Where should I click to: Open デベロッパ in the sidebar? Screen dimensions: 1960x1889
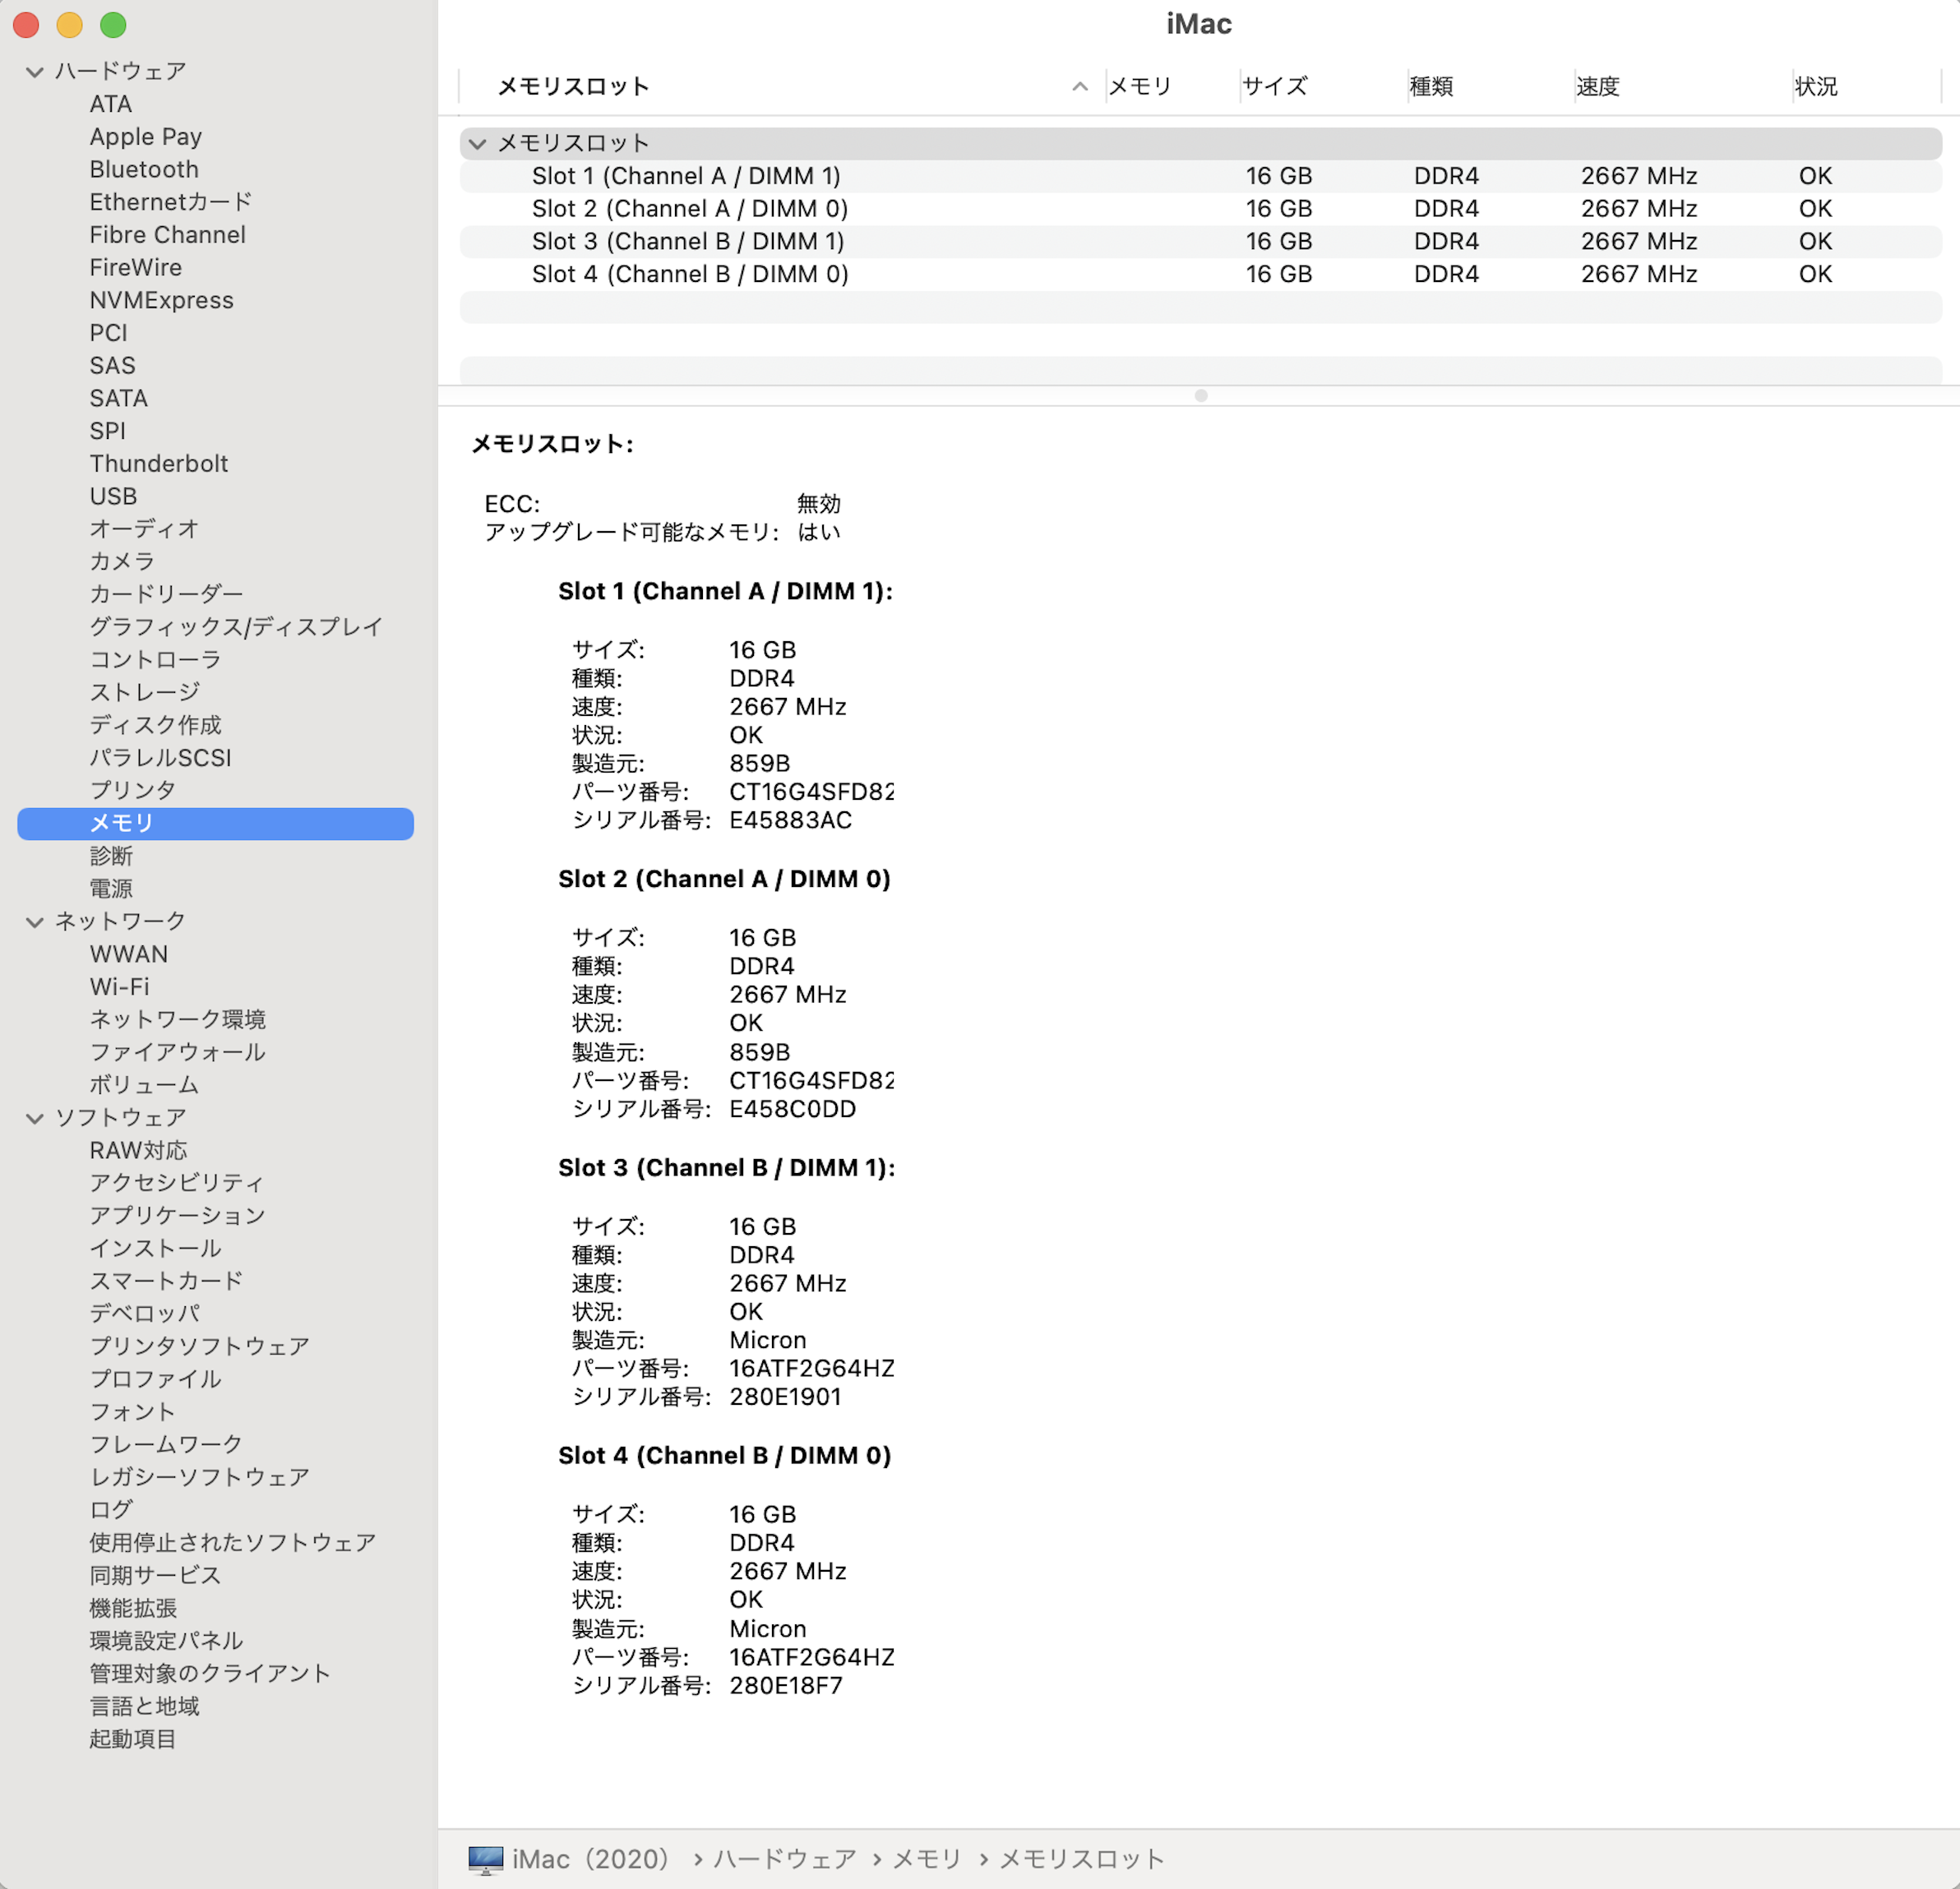[145, 1314]
